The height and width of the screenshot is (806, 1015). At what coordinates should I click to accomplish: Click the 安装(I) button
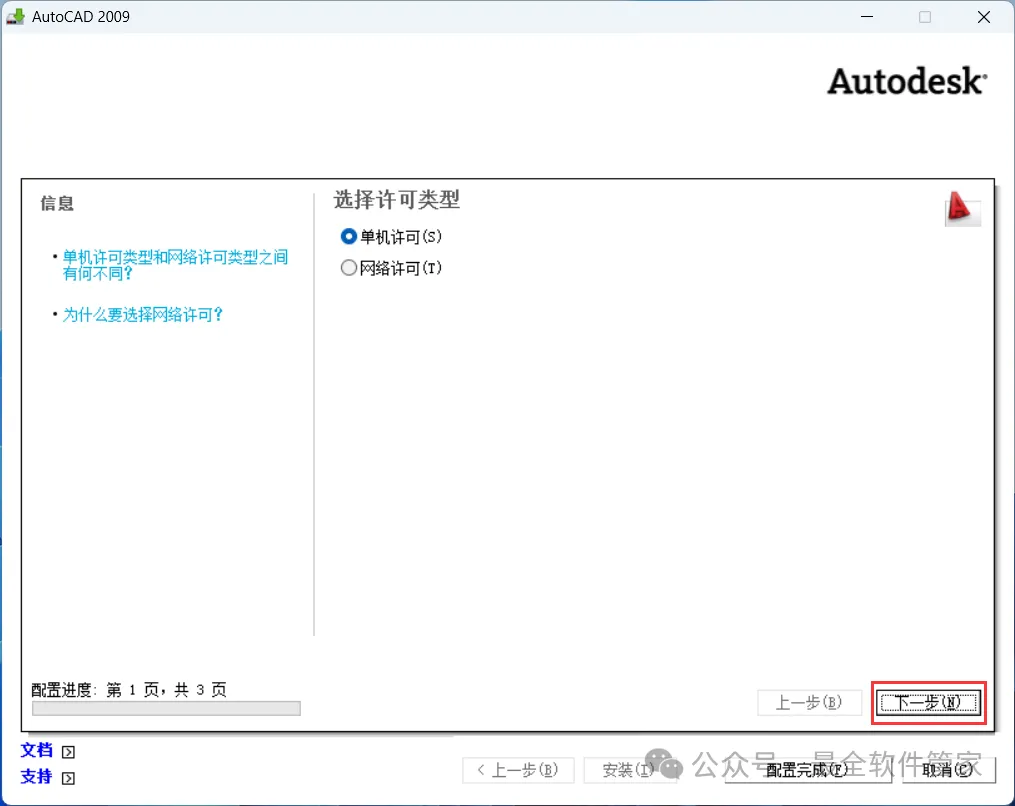click(x=629, y=770)
